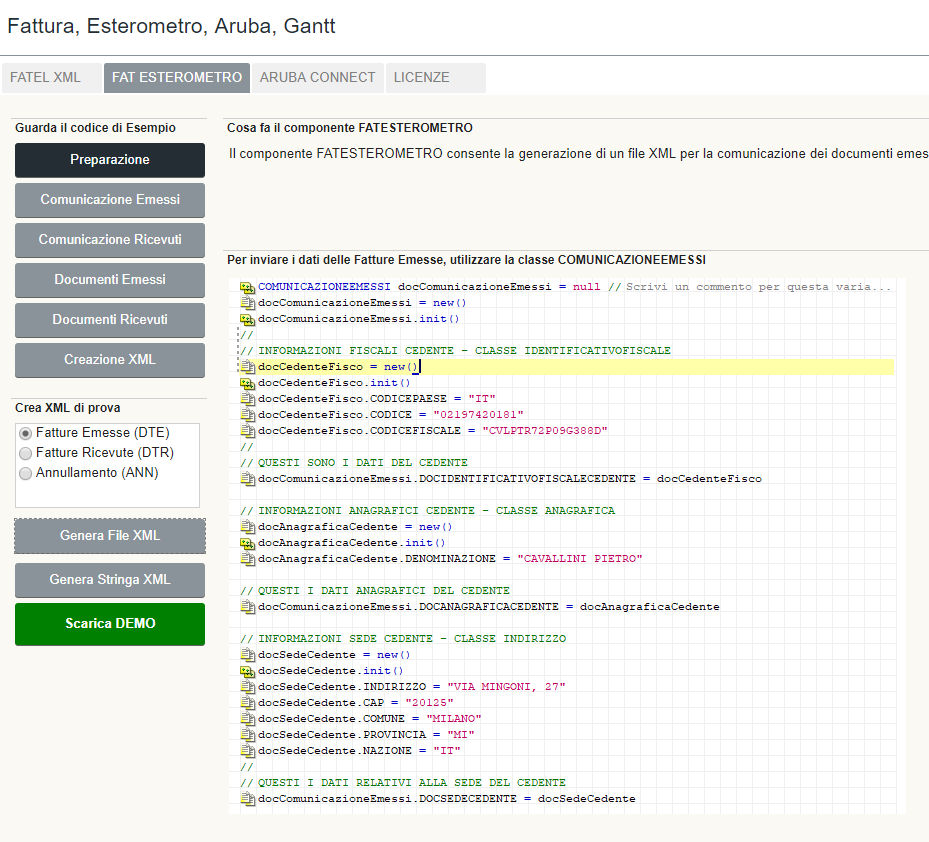Switch to the FAT ESTEROMETRO tab
The height and width of the screenshot is (842, 929).
177,78
